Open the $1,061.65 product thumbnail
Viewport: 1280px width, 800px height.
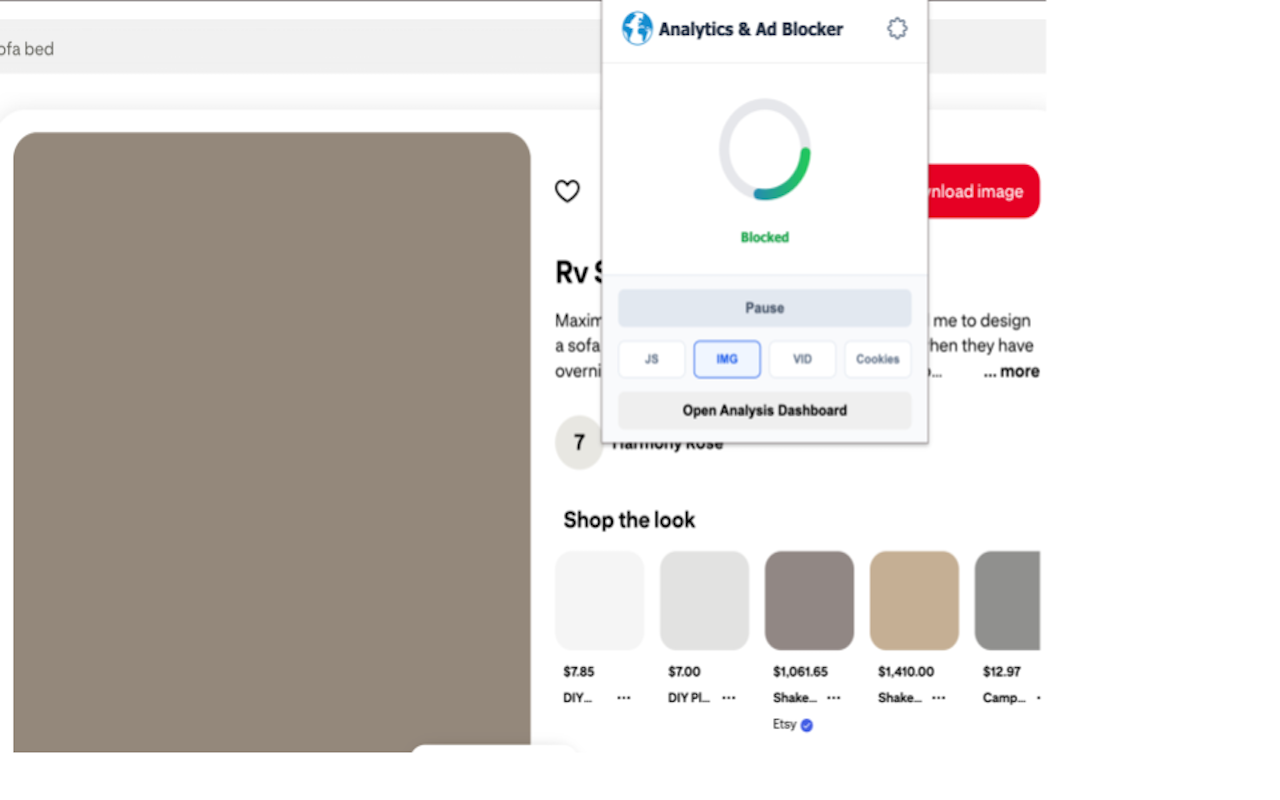[x=810, y=601]
